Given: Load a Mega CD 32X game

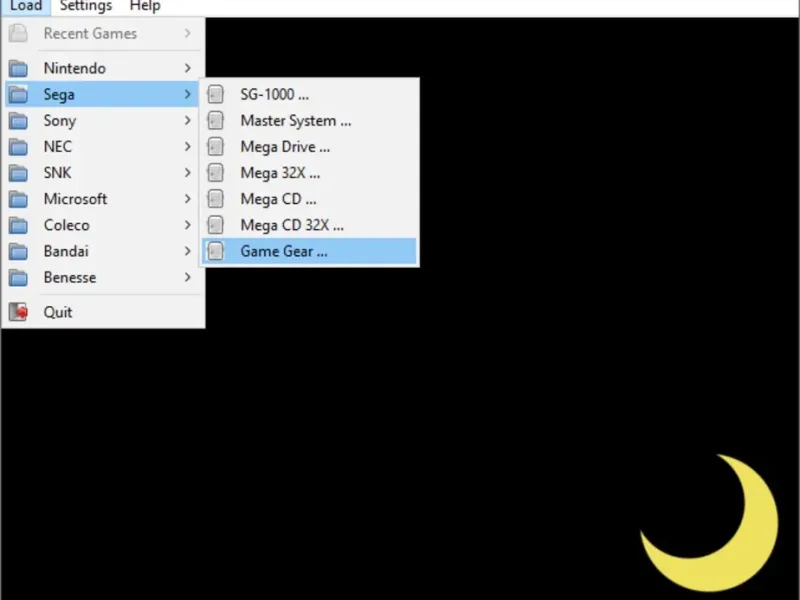Looking at the screenshot, I should tap(309, 225).
